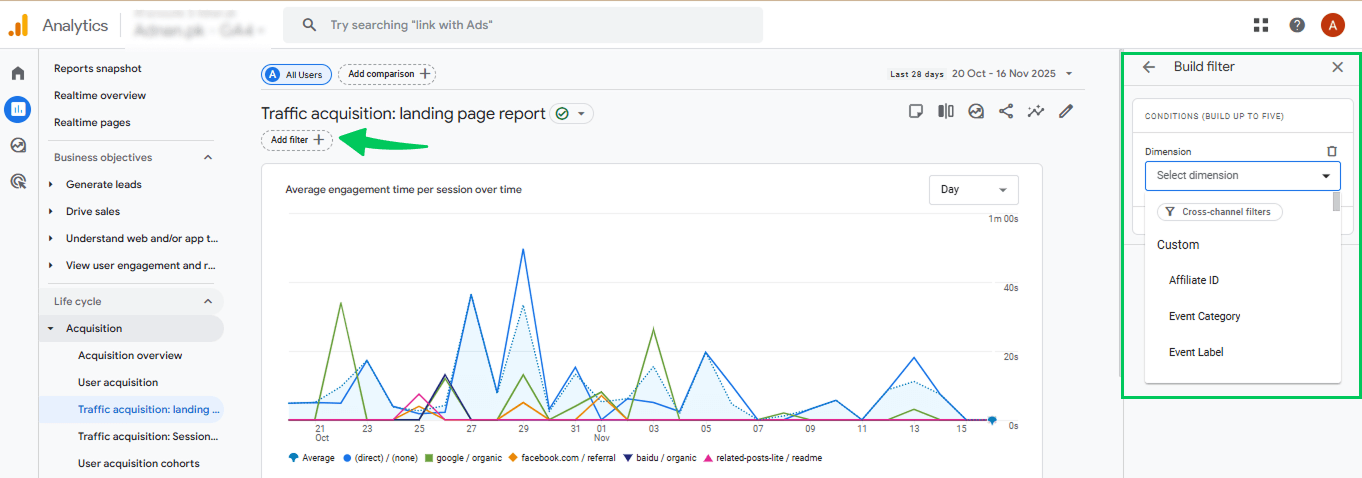Customize report with the pencil icon
This screenshot has width=1362, height=478.
[x=1066, y=111]
